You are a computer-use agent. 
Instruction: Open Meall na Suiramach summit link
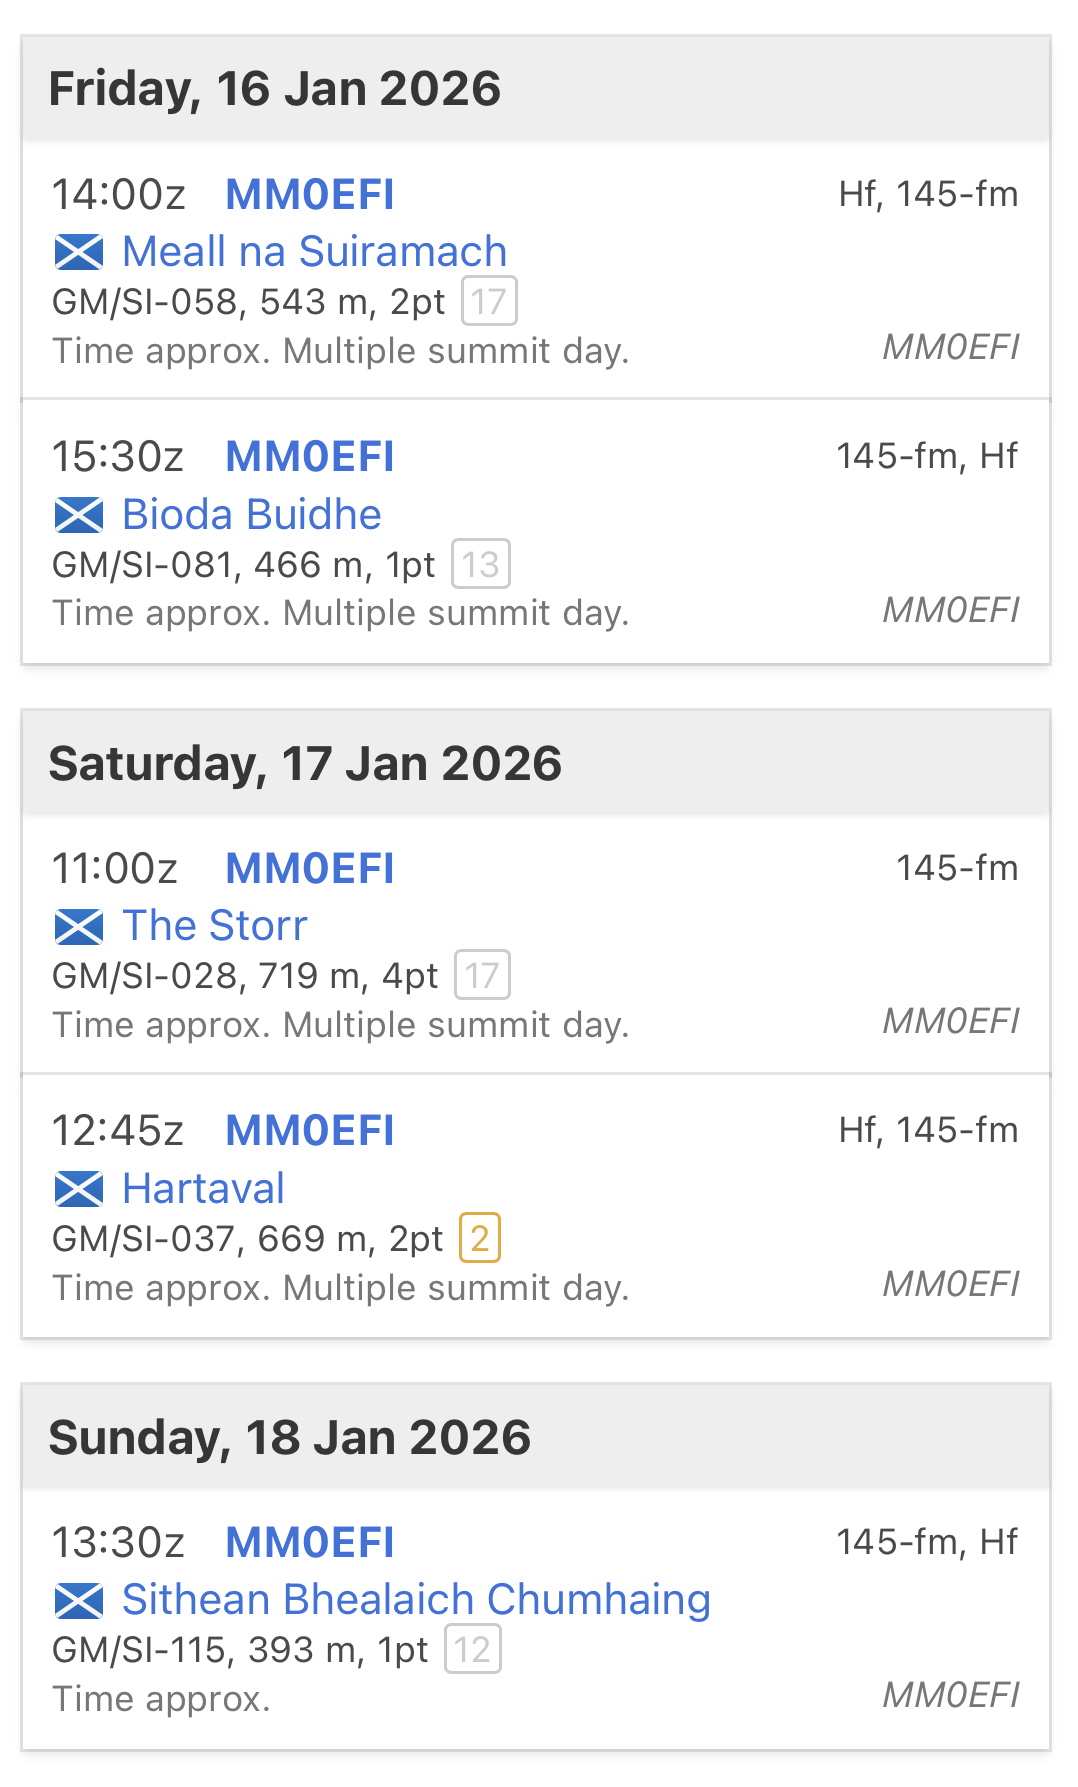click(x=314, y=252)
